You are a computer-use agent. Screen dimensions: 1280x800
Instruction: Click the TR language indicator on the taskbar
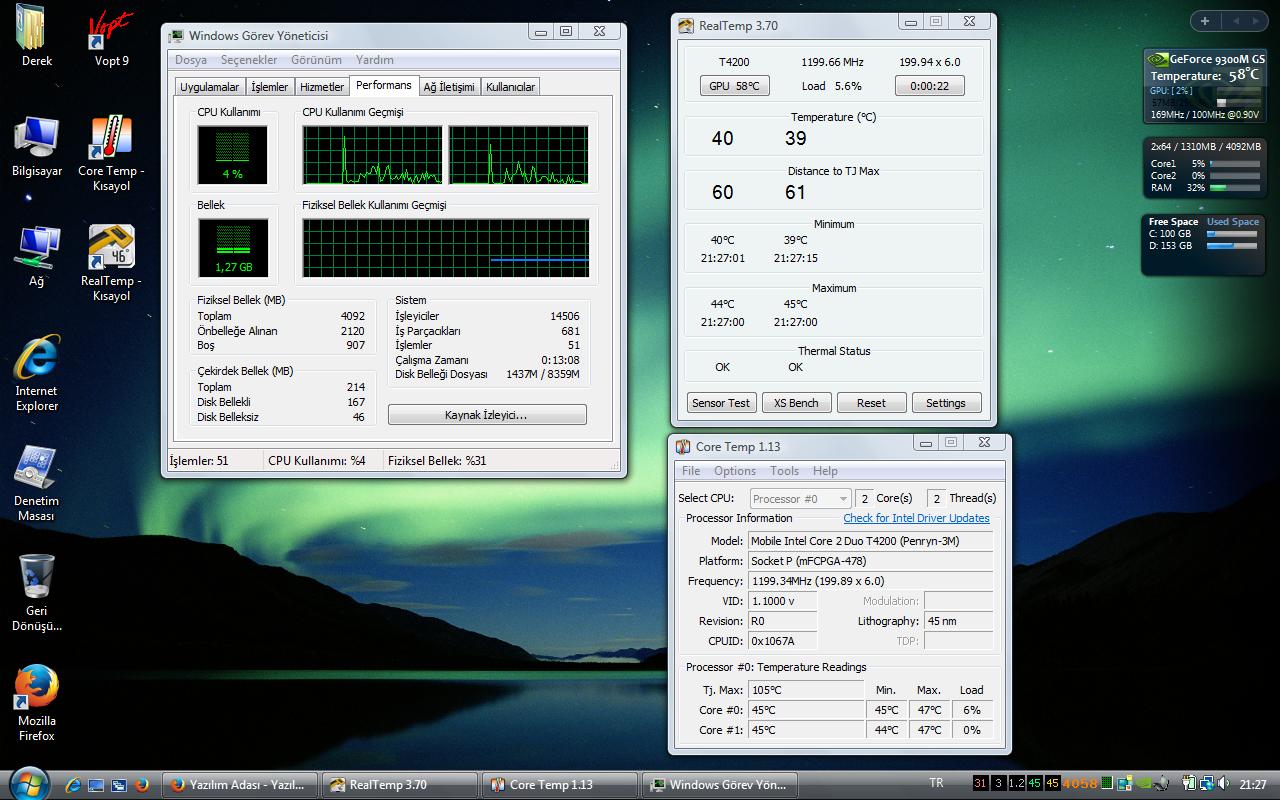(x=936, y=784)
